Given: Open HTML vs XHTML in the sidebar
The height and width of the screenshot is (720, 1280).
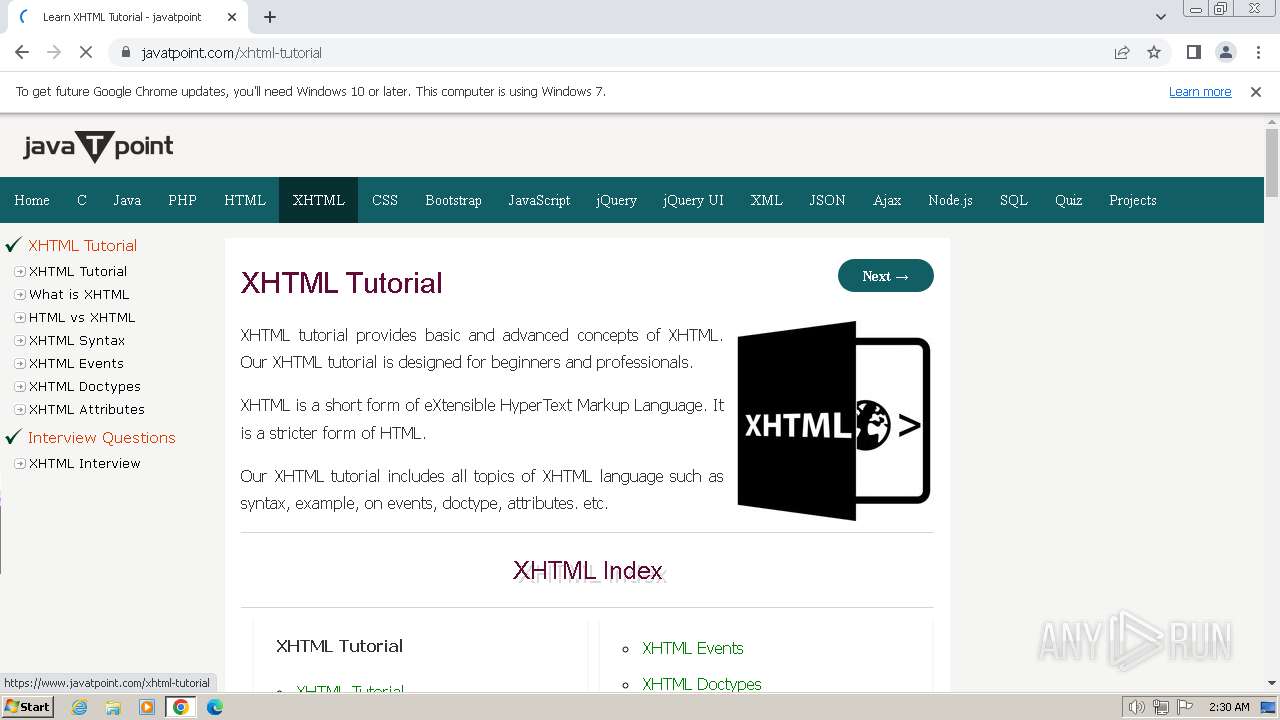Looking at the screenshot, I should tap(82, 317).
